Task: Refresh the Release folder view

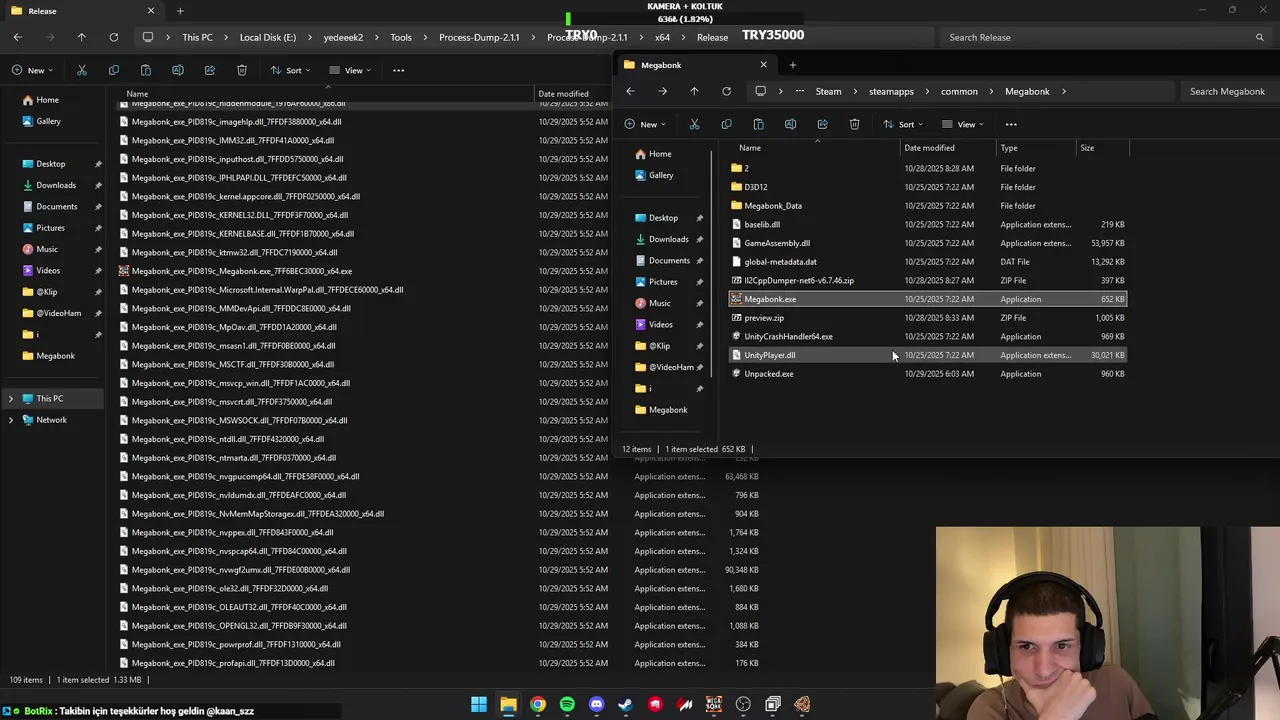Action: (x=114, y=37)
